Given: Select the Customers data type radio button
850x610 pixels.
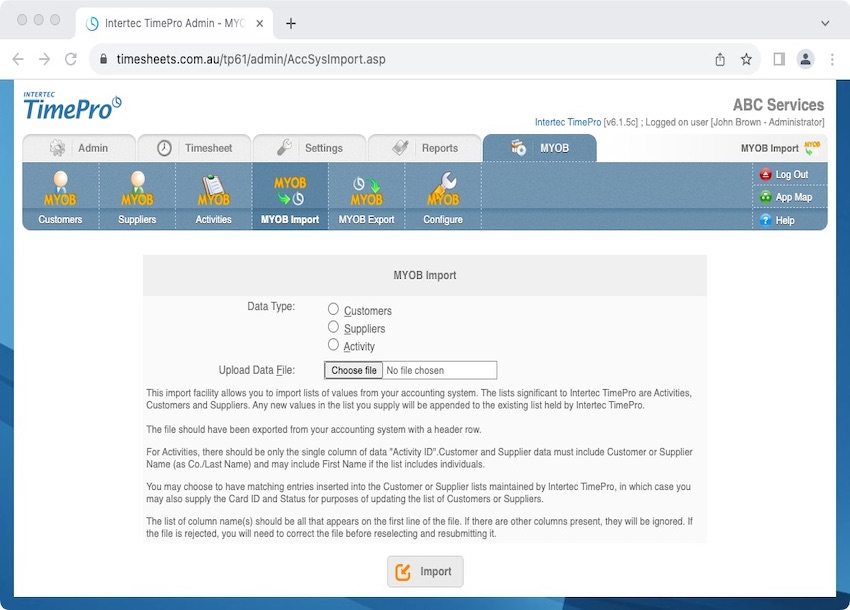Looking at the screenshot, I should pyautogui.click(x=333, y=309).
